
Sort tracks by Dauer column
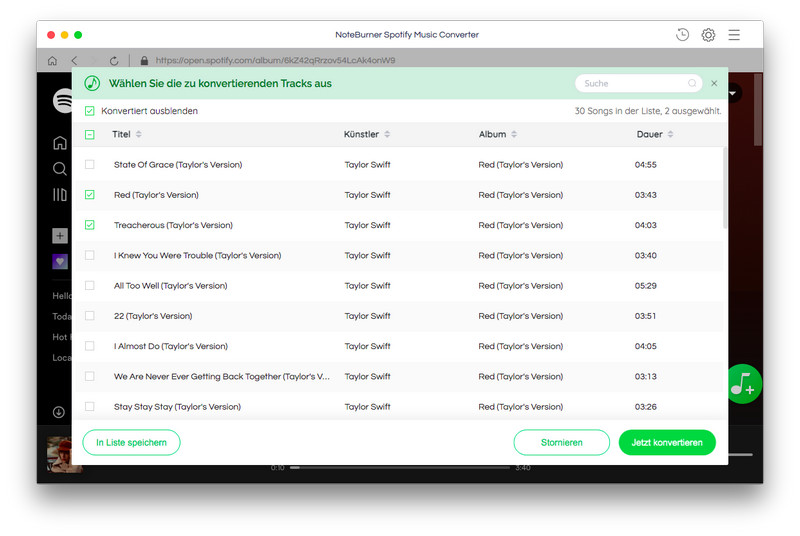click(655, 134)
